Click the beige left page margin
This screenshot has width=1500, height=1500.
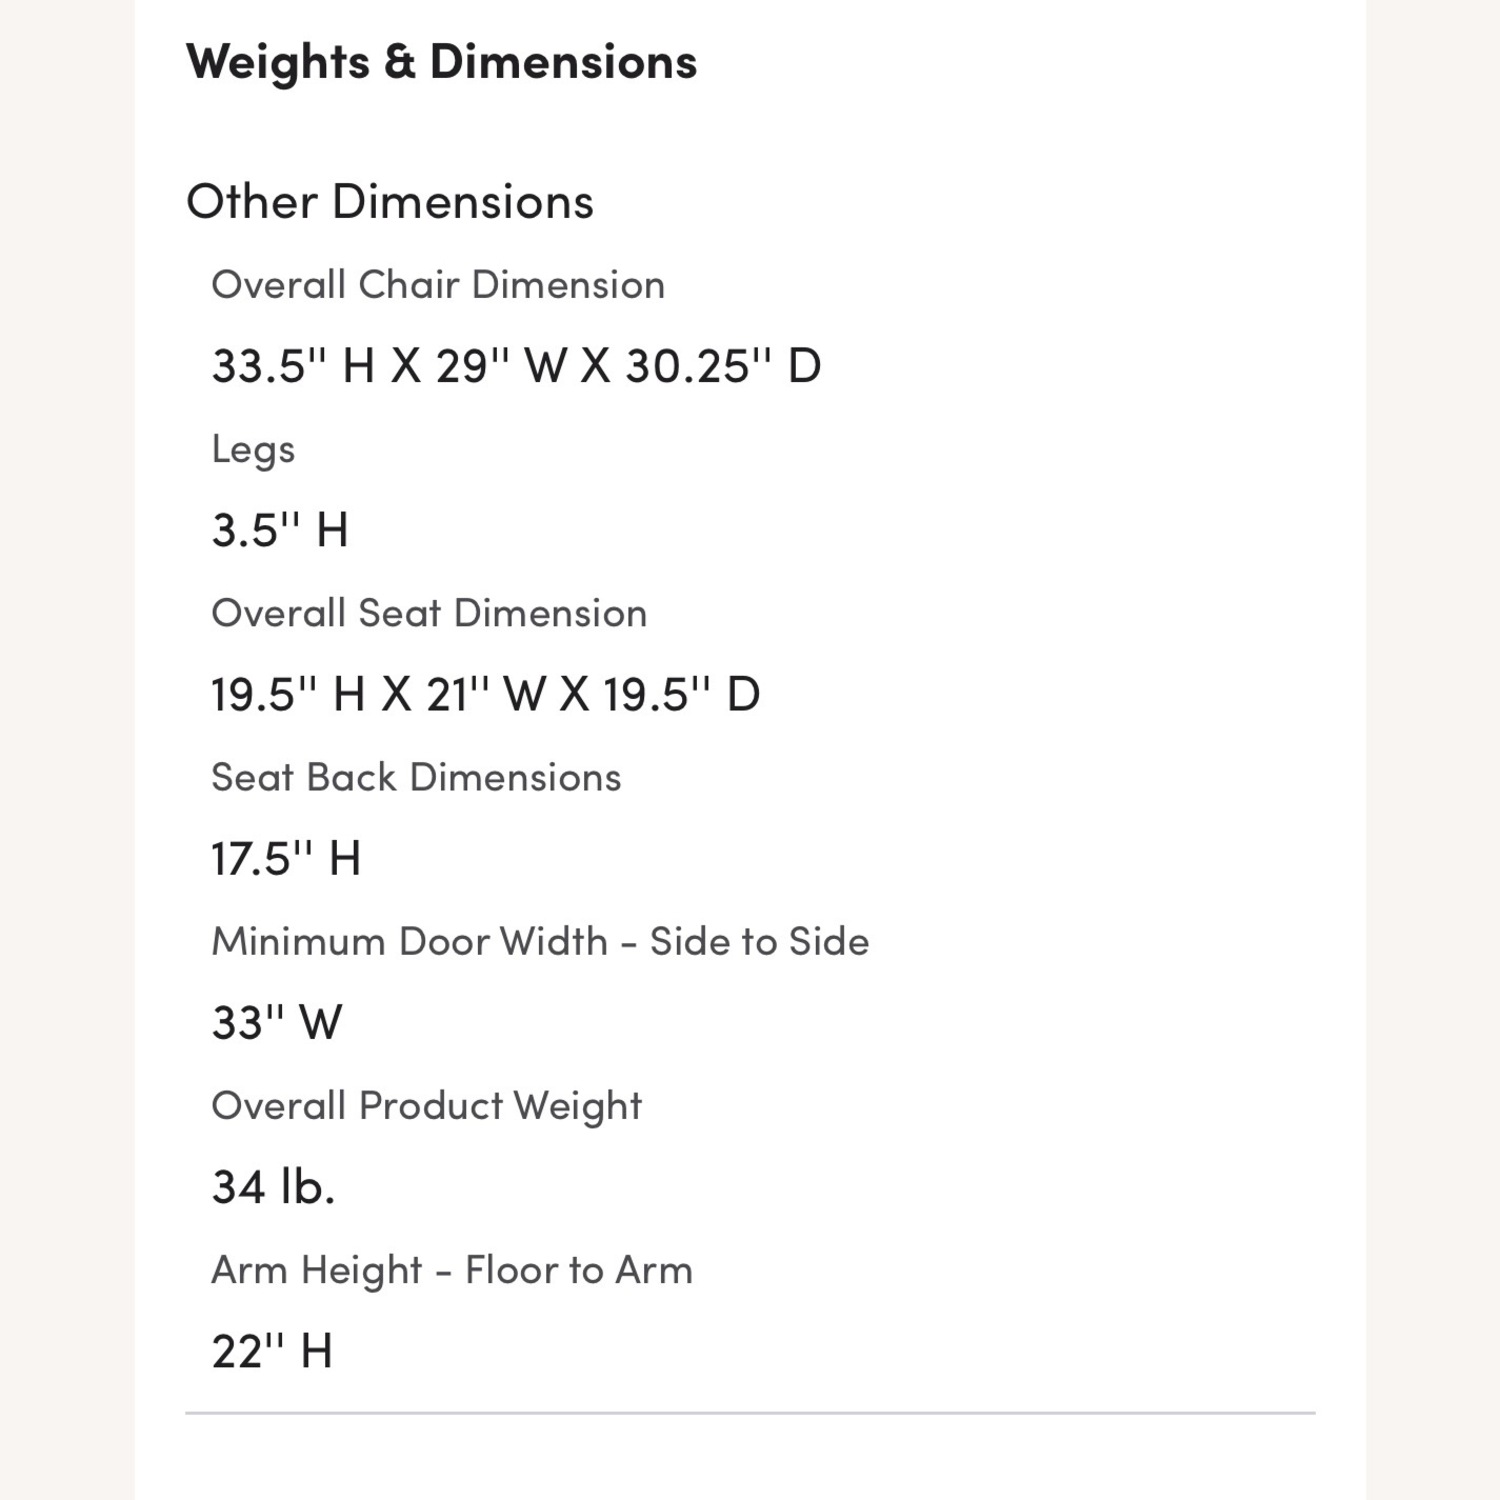[66, 750]
